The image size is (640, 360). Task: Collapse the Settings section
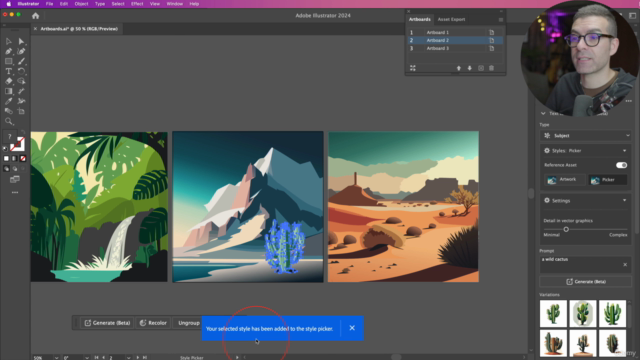tap(624, 200)
